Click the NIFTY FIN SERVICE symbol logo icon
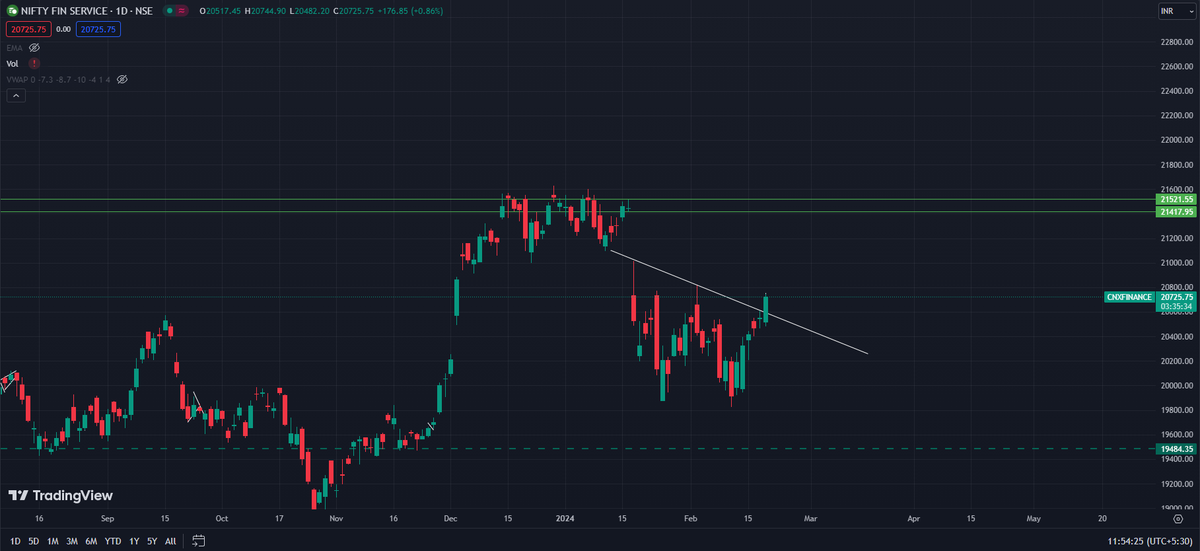Image resolution: width=1200 pixels, height=551 pixels. 10,10
